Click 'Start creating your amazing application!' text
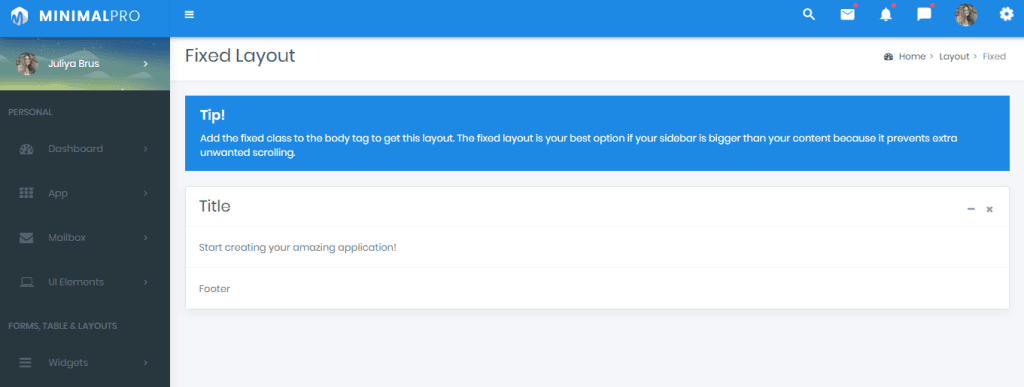 pos(298,248)
